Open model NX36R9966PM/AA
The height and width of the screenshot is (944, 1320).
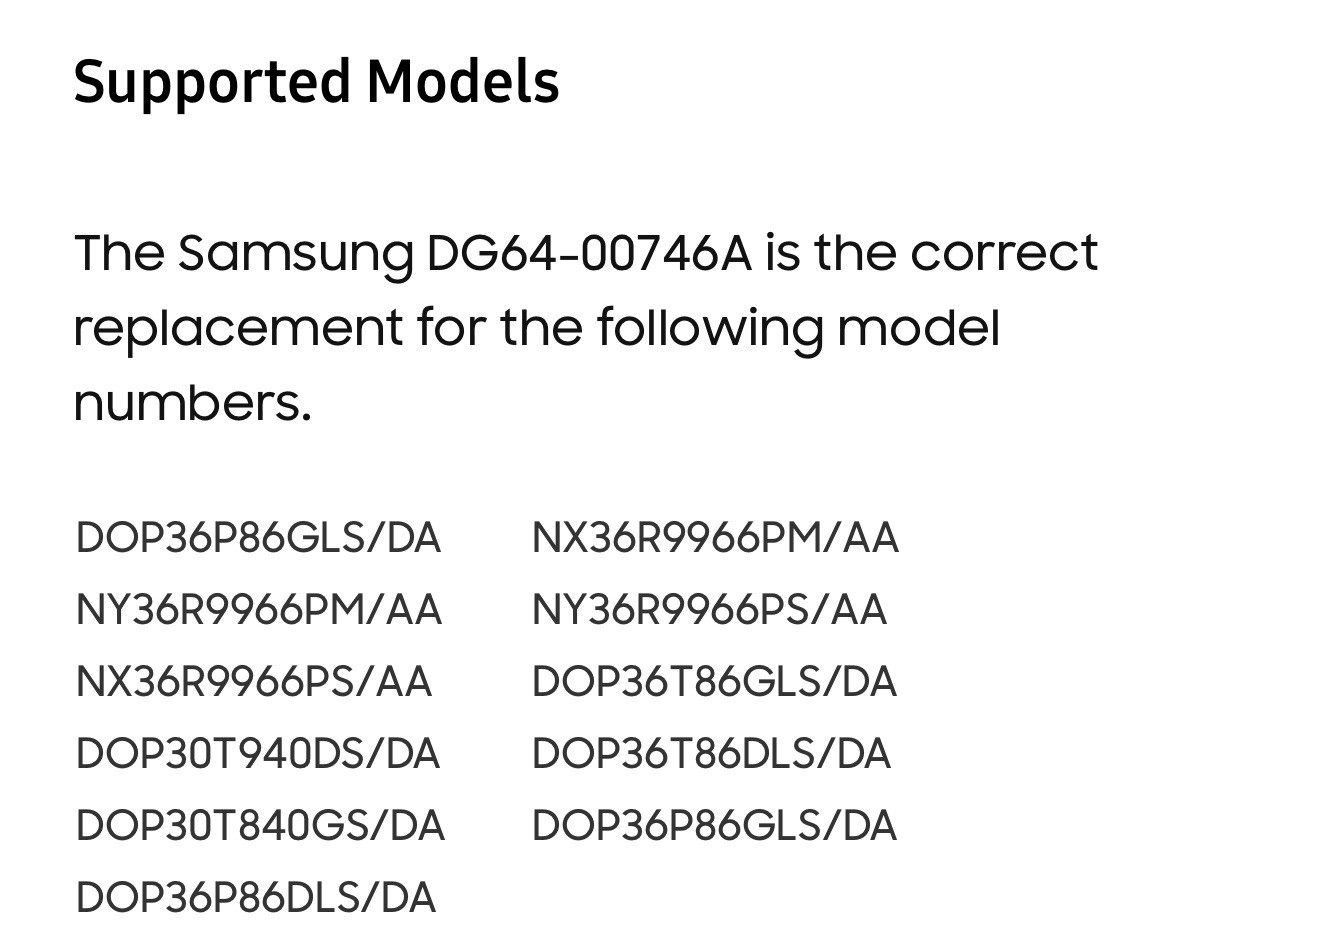(715, 538)
